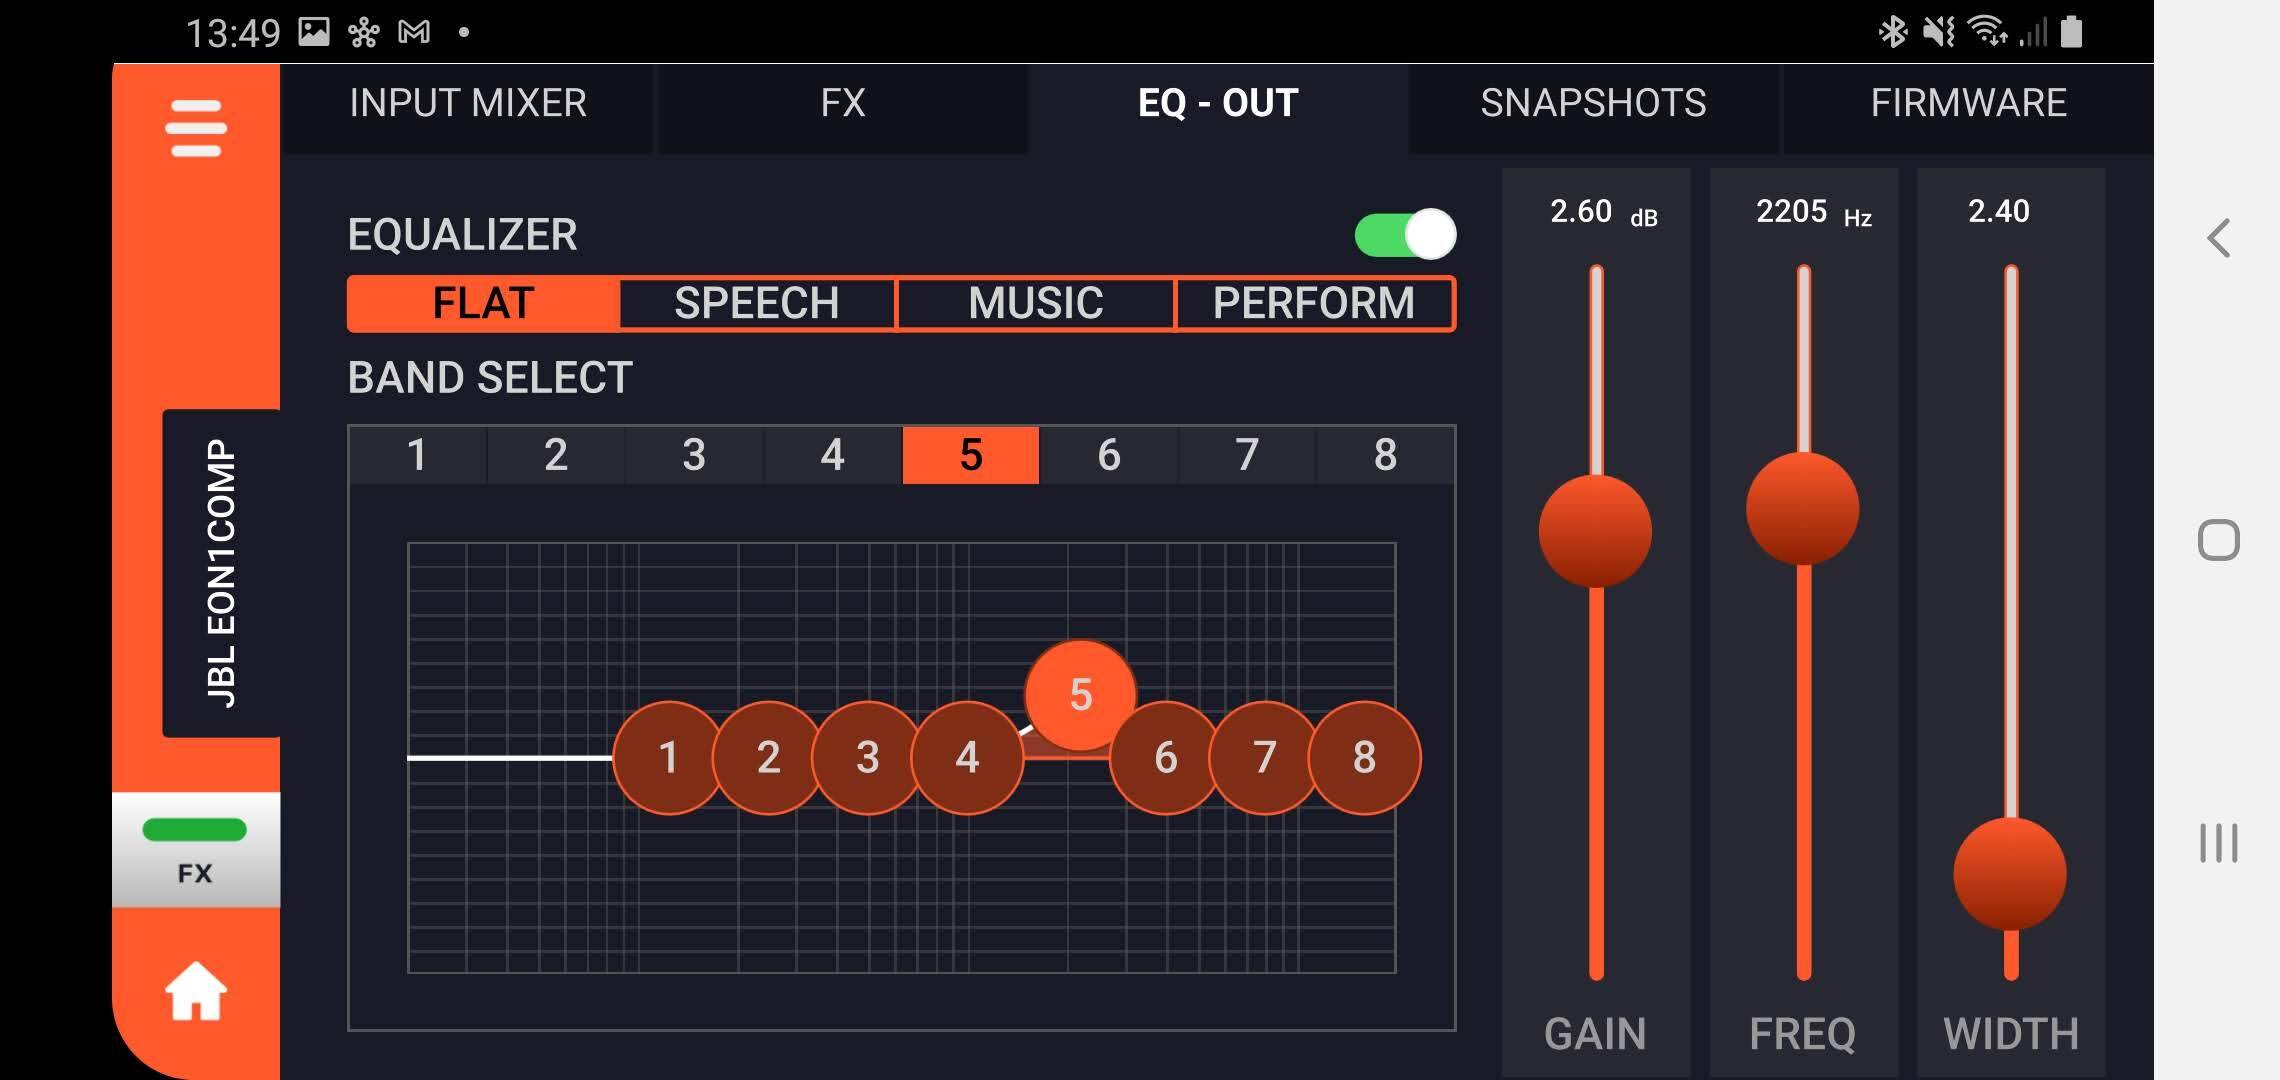Open the SNAPSHOTS tab

pyautogui.click(x=1593, y=104)
